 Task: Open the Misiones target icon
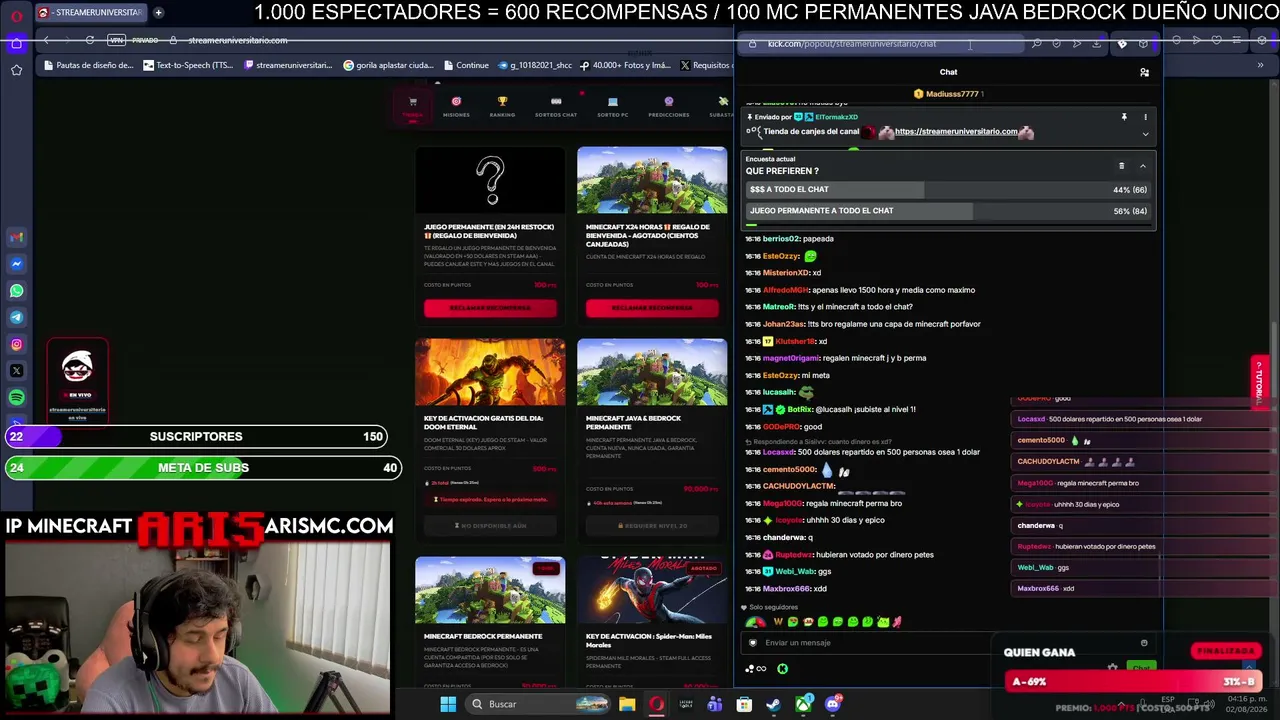(x=456, y=102)
